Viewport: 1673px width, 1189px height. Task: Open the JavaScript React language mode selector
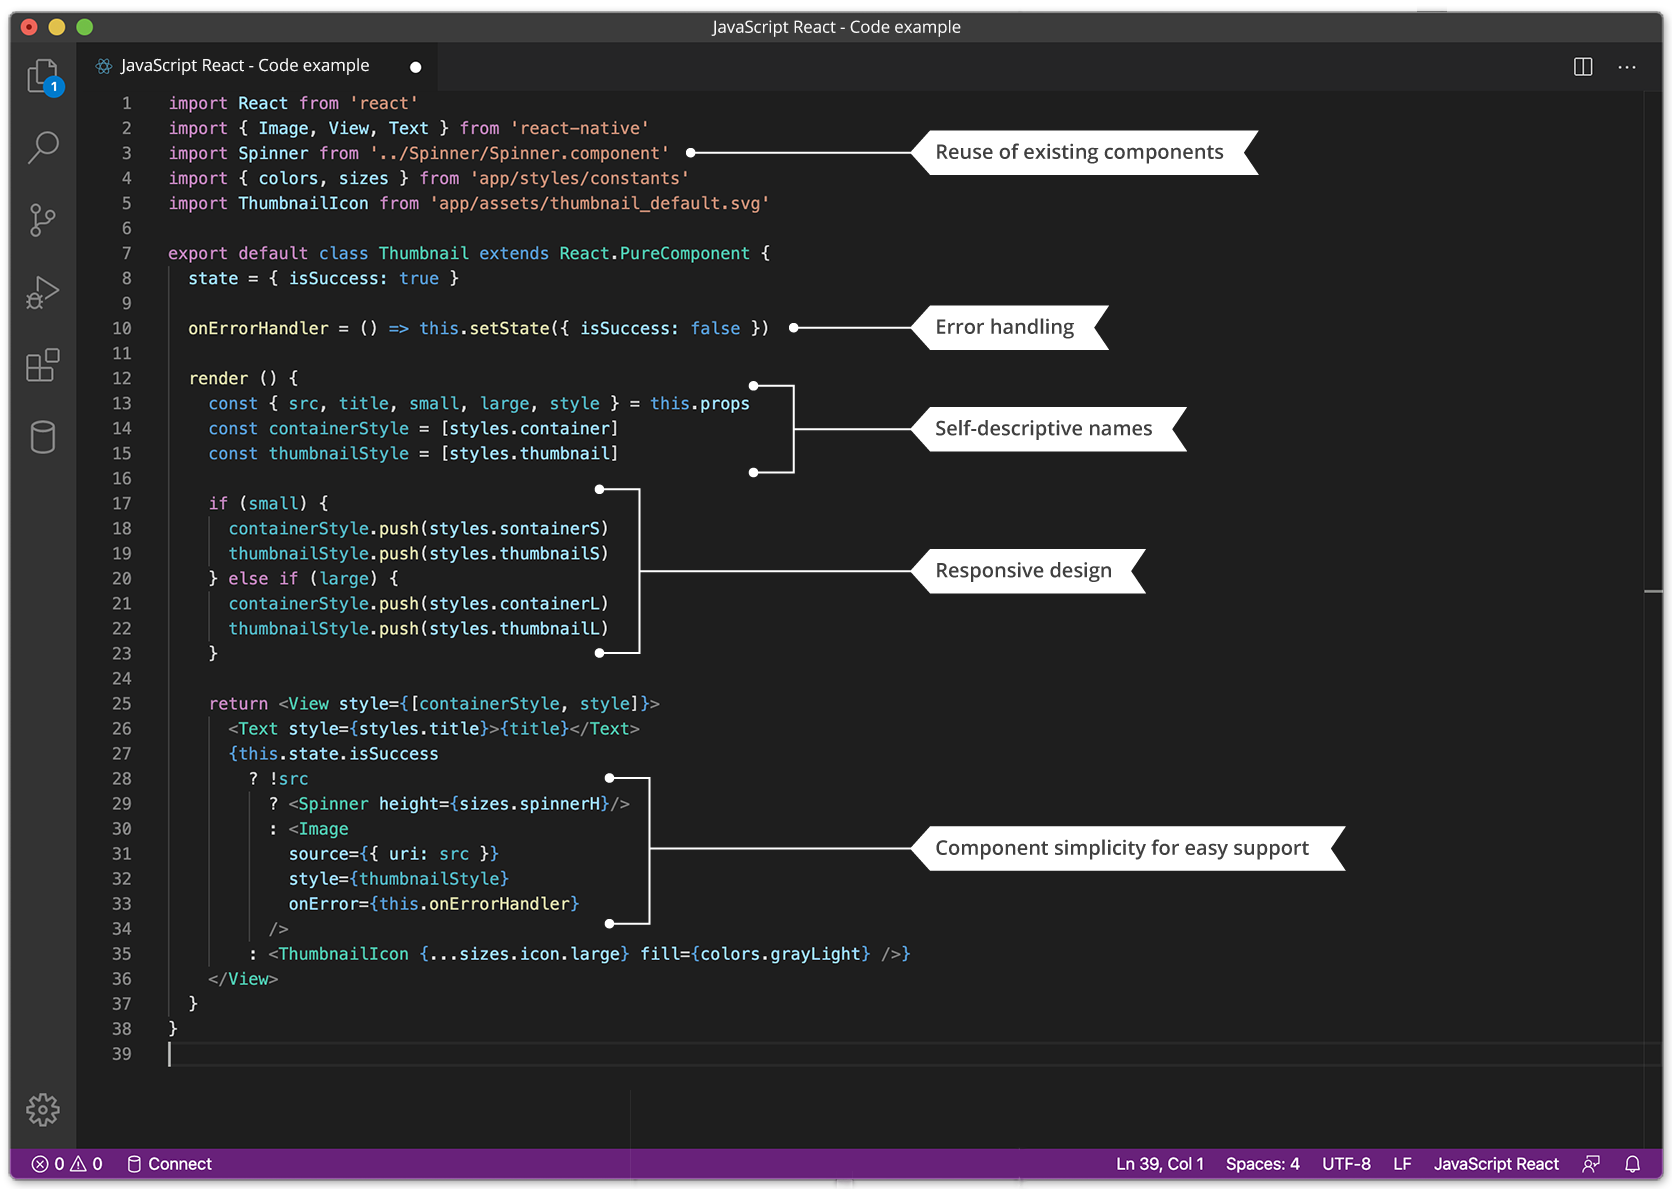(1496, 1164)
